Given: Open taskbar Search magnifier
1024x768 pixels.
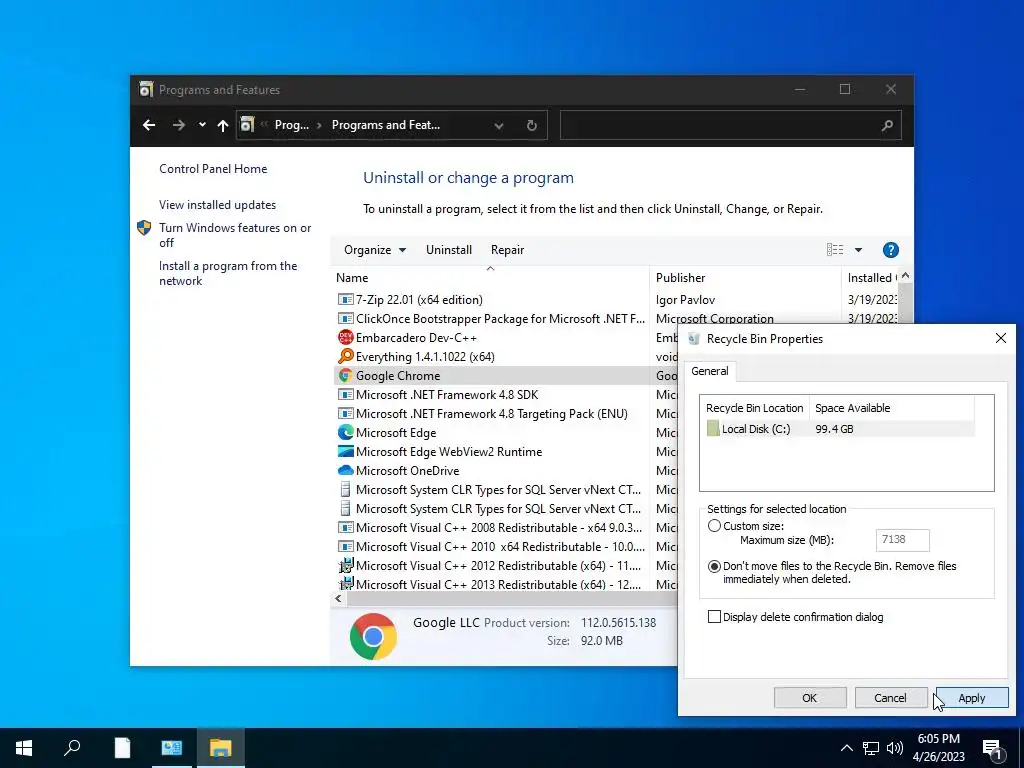Looking at the screenshot, I should click(72, 748).
